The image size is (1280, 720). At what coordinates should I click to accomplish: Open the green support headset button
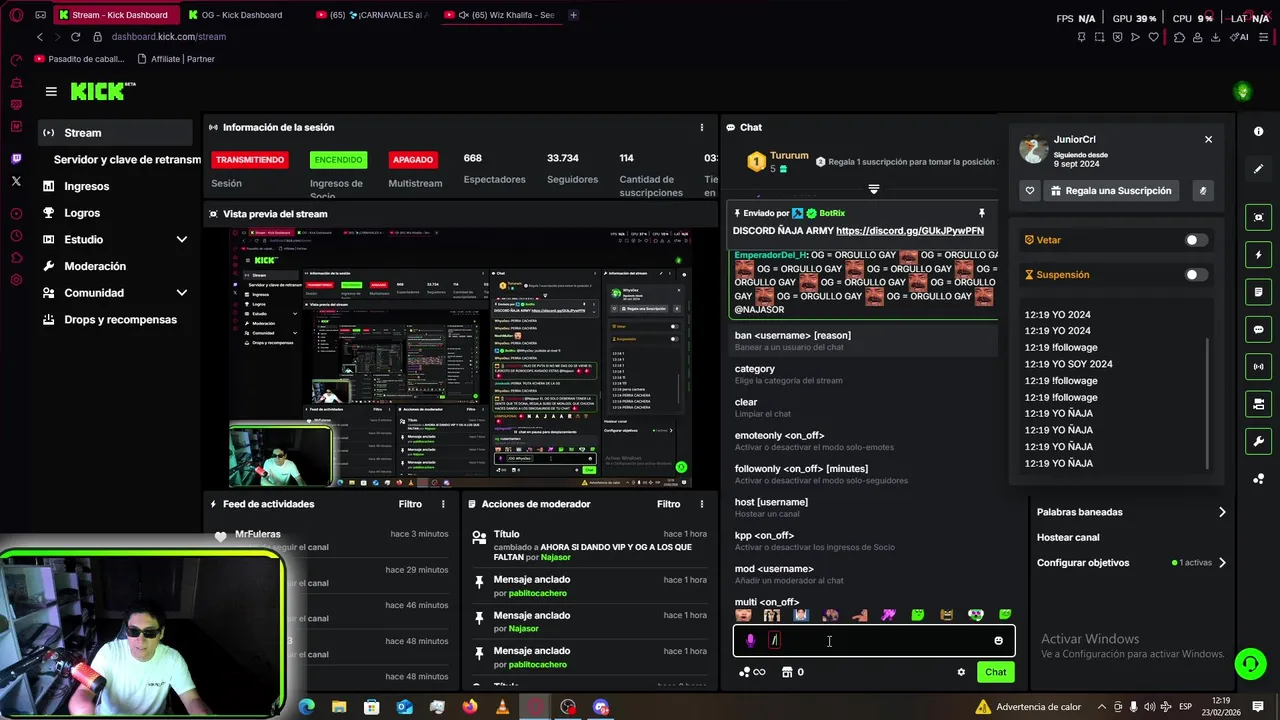(x=1249, y=663)
